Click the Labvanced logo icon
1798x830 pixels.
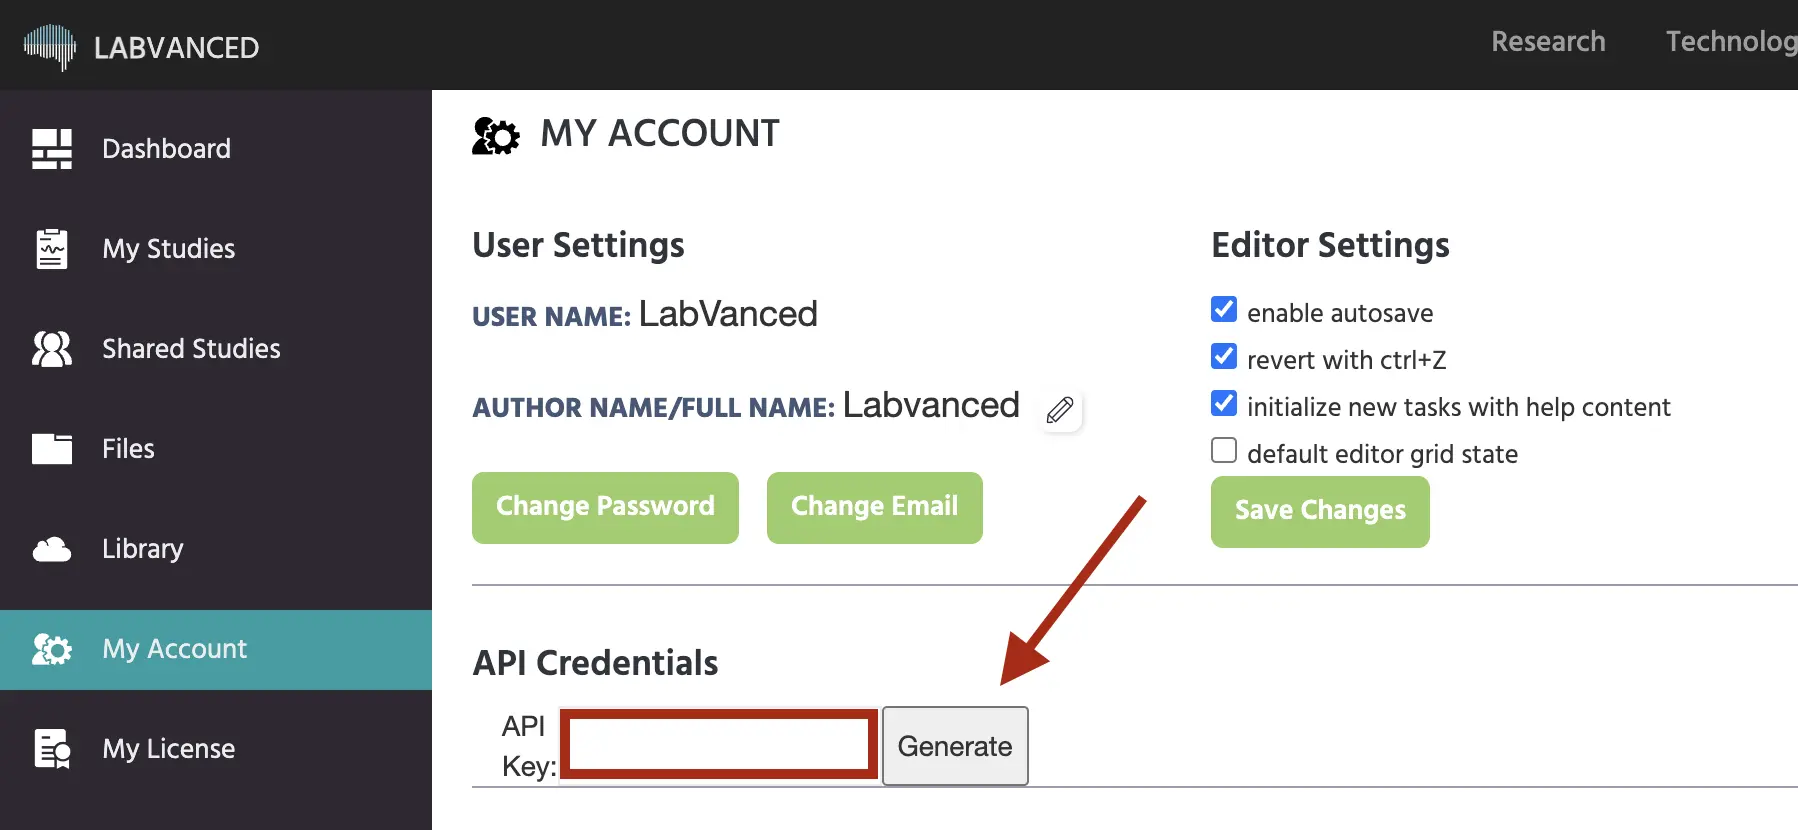(x=50, y=47)
